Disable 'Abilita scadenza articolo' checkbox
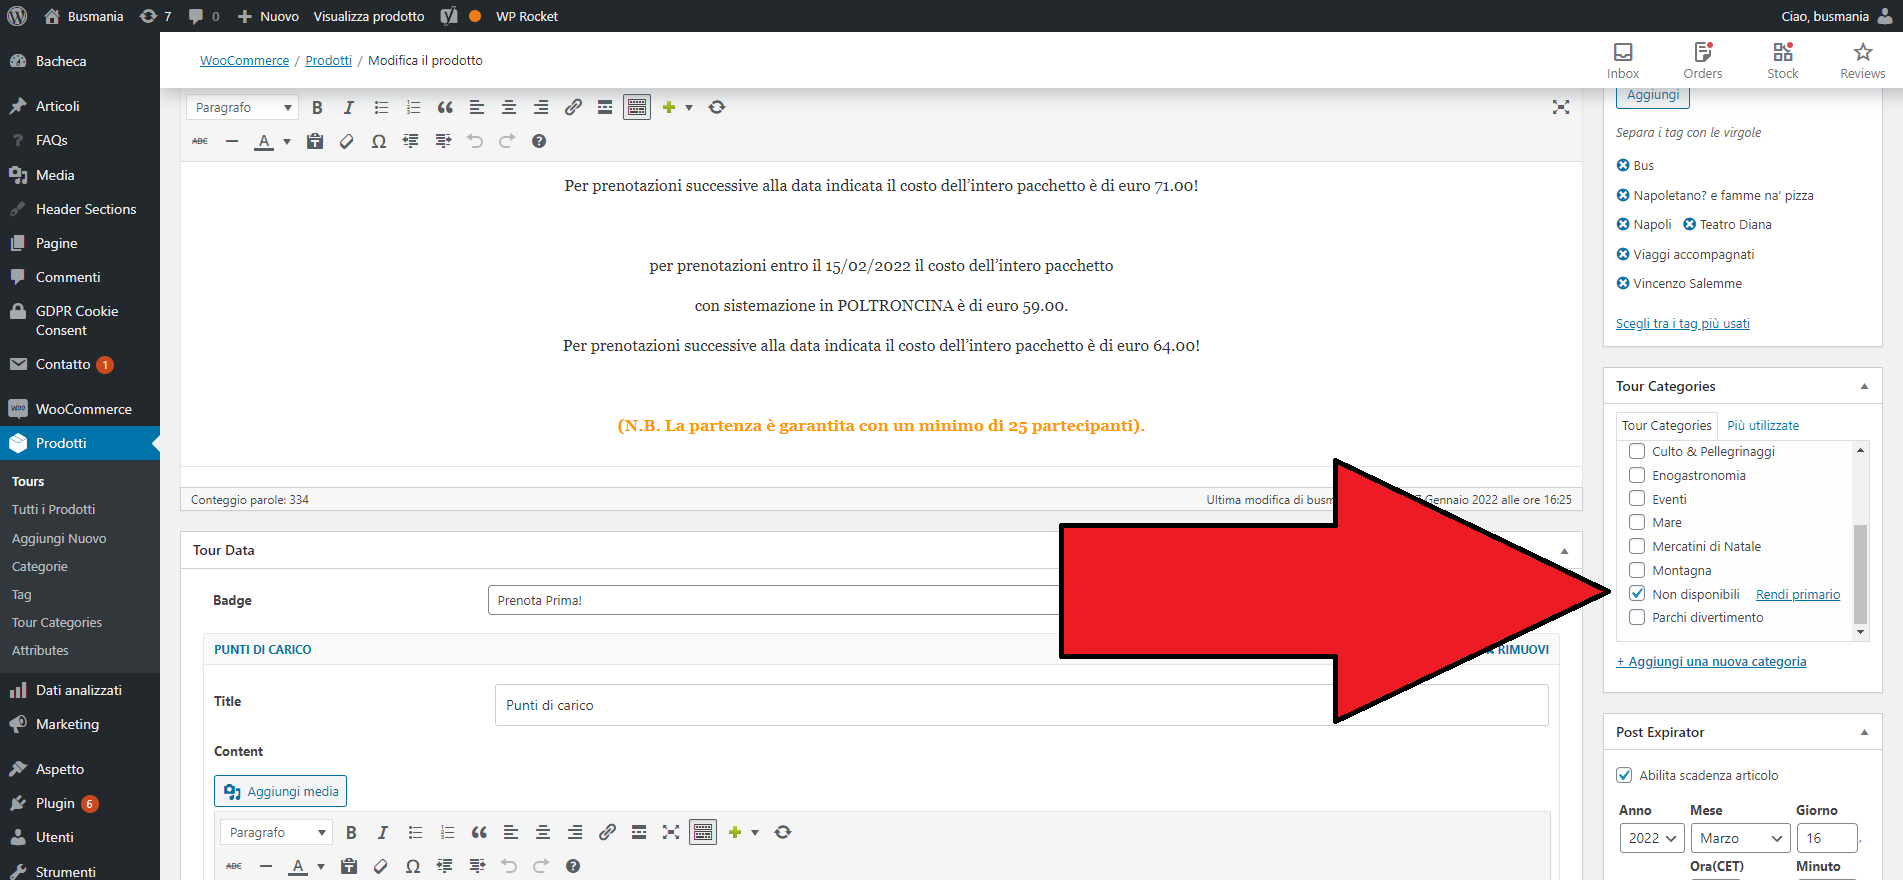 coord(1625,775)
